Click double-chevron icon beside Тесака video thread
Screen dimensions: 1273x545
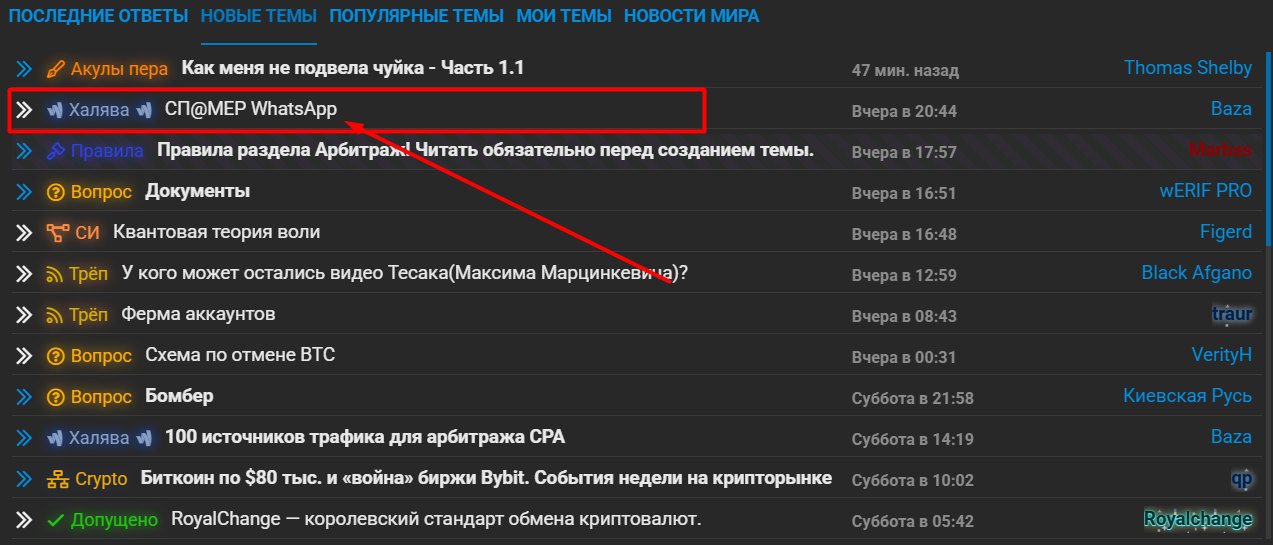point(24,274)
